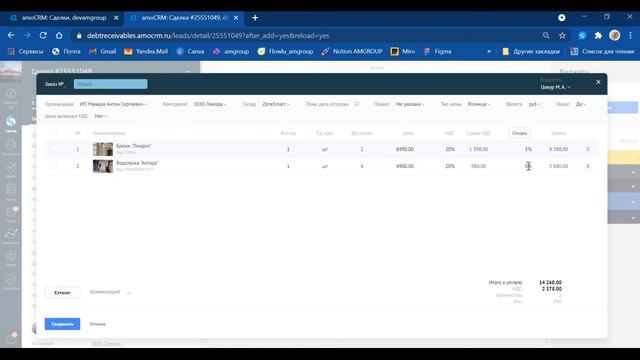Go back in browser history
The width and height of the screenshot is (640, 360).
(11, 36)
